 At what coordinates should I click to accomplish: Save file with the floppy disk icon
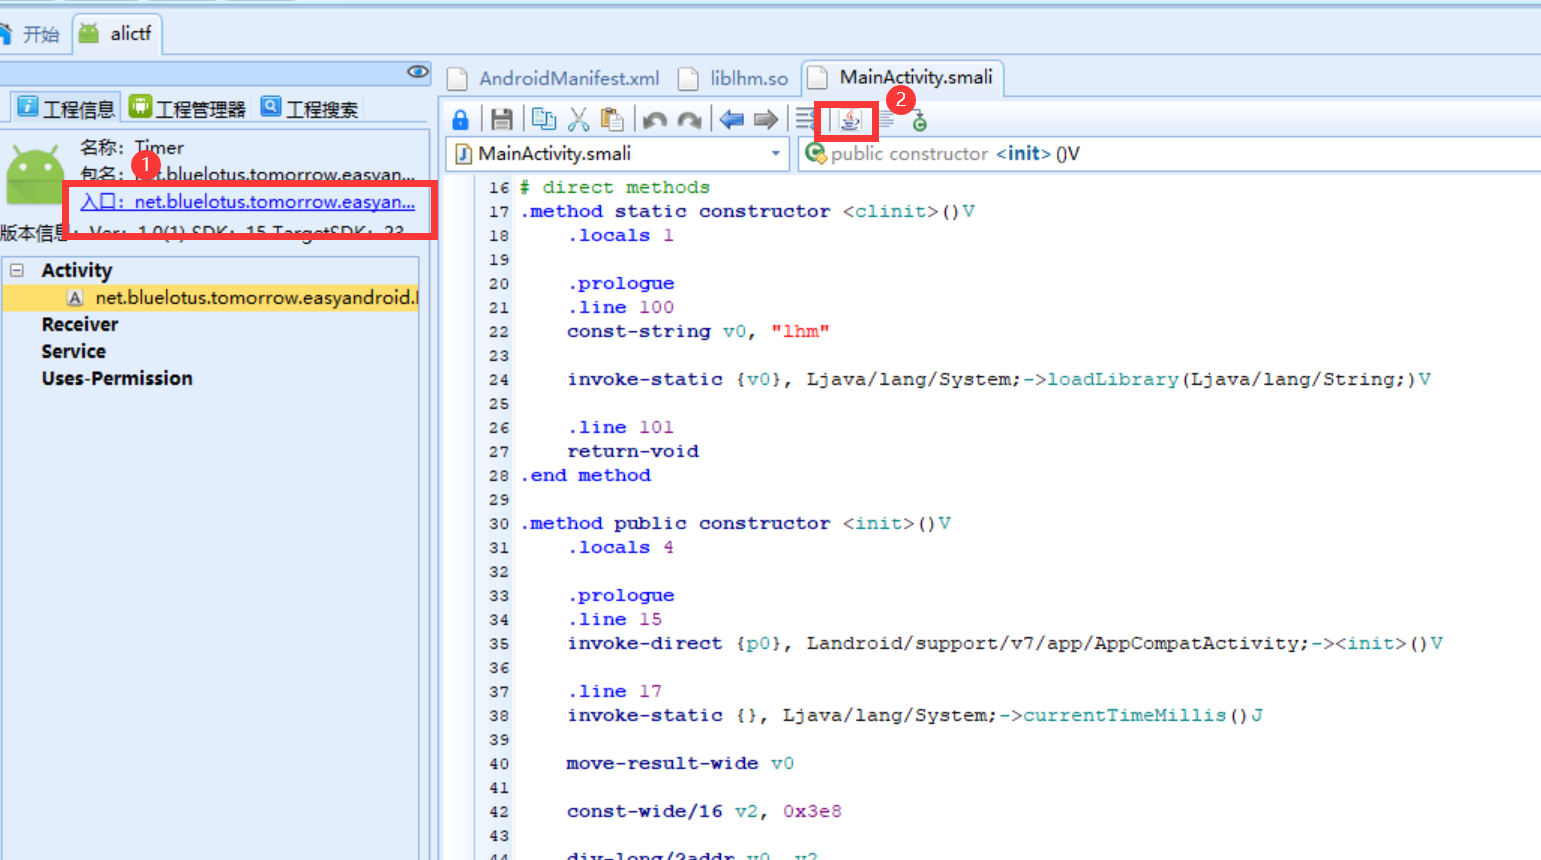(x=502, y=120)
